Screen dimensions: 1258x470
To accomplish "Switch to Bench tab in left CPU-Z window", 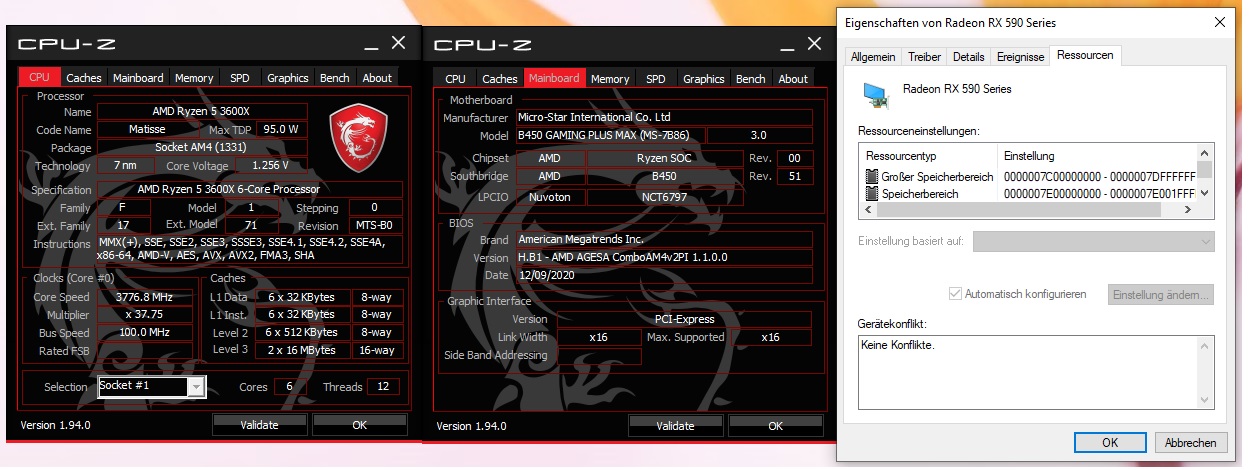I will coord(335,78).
